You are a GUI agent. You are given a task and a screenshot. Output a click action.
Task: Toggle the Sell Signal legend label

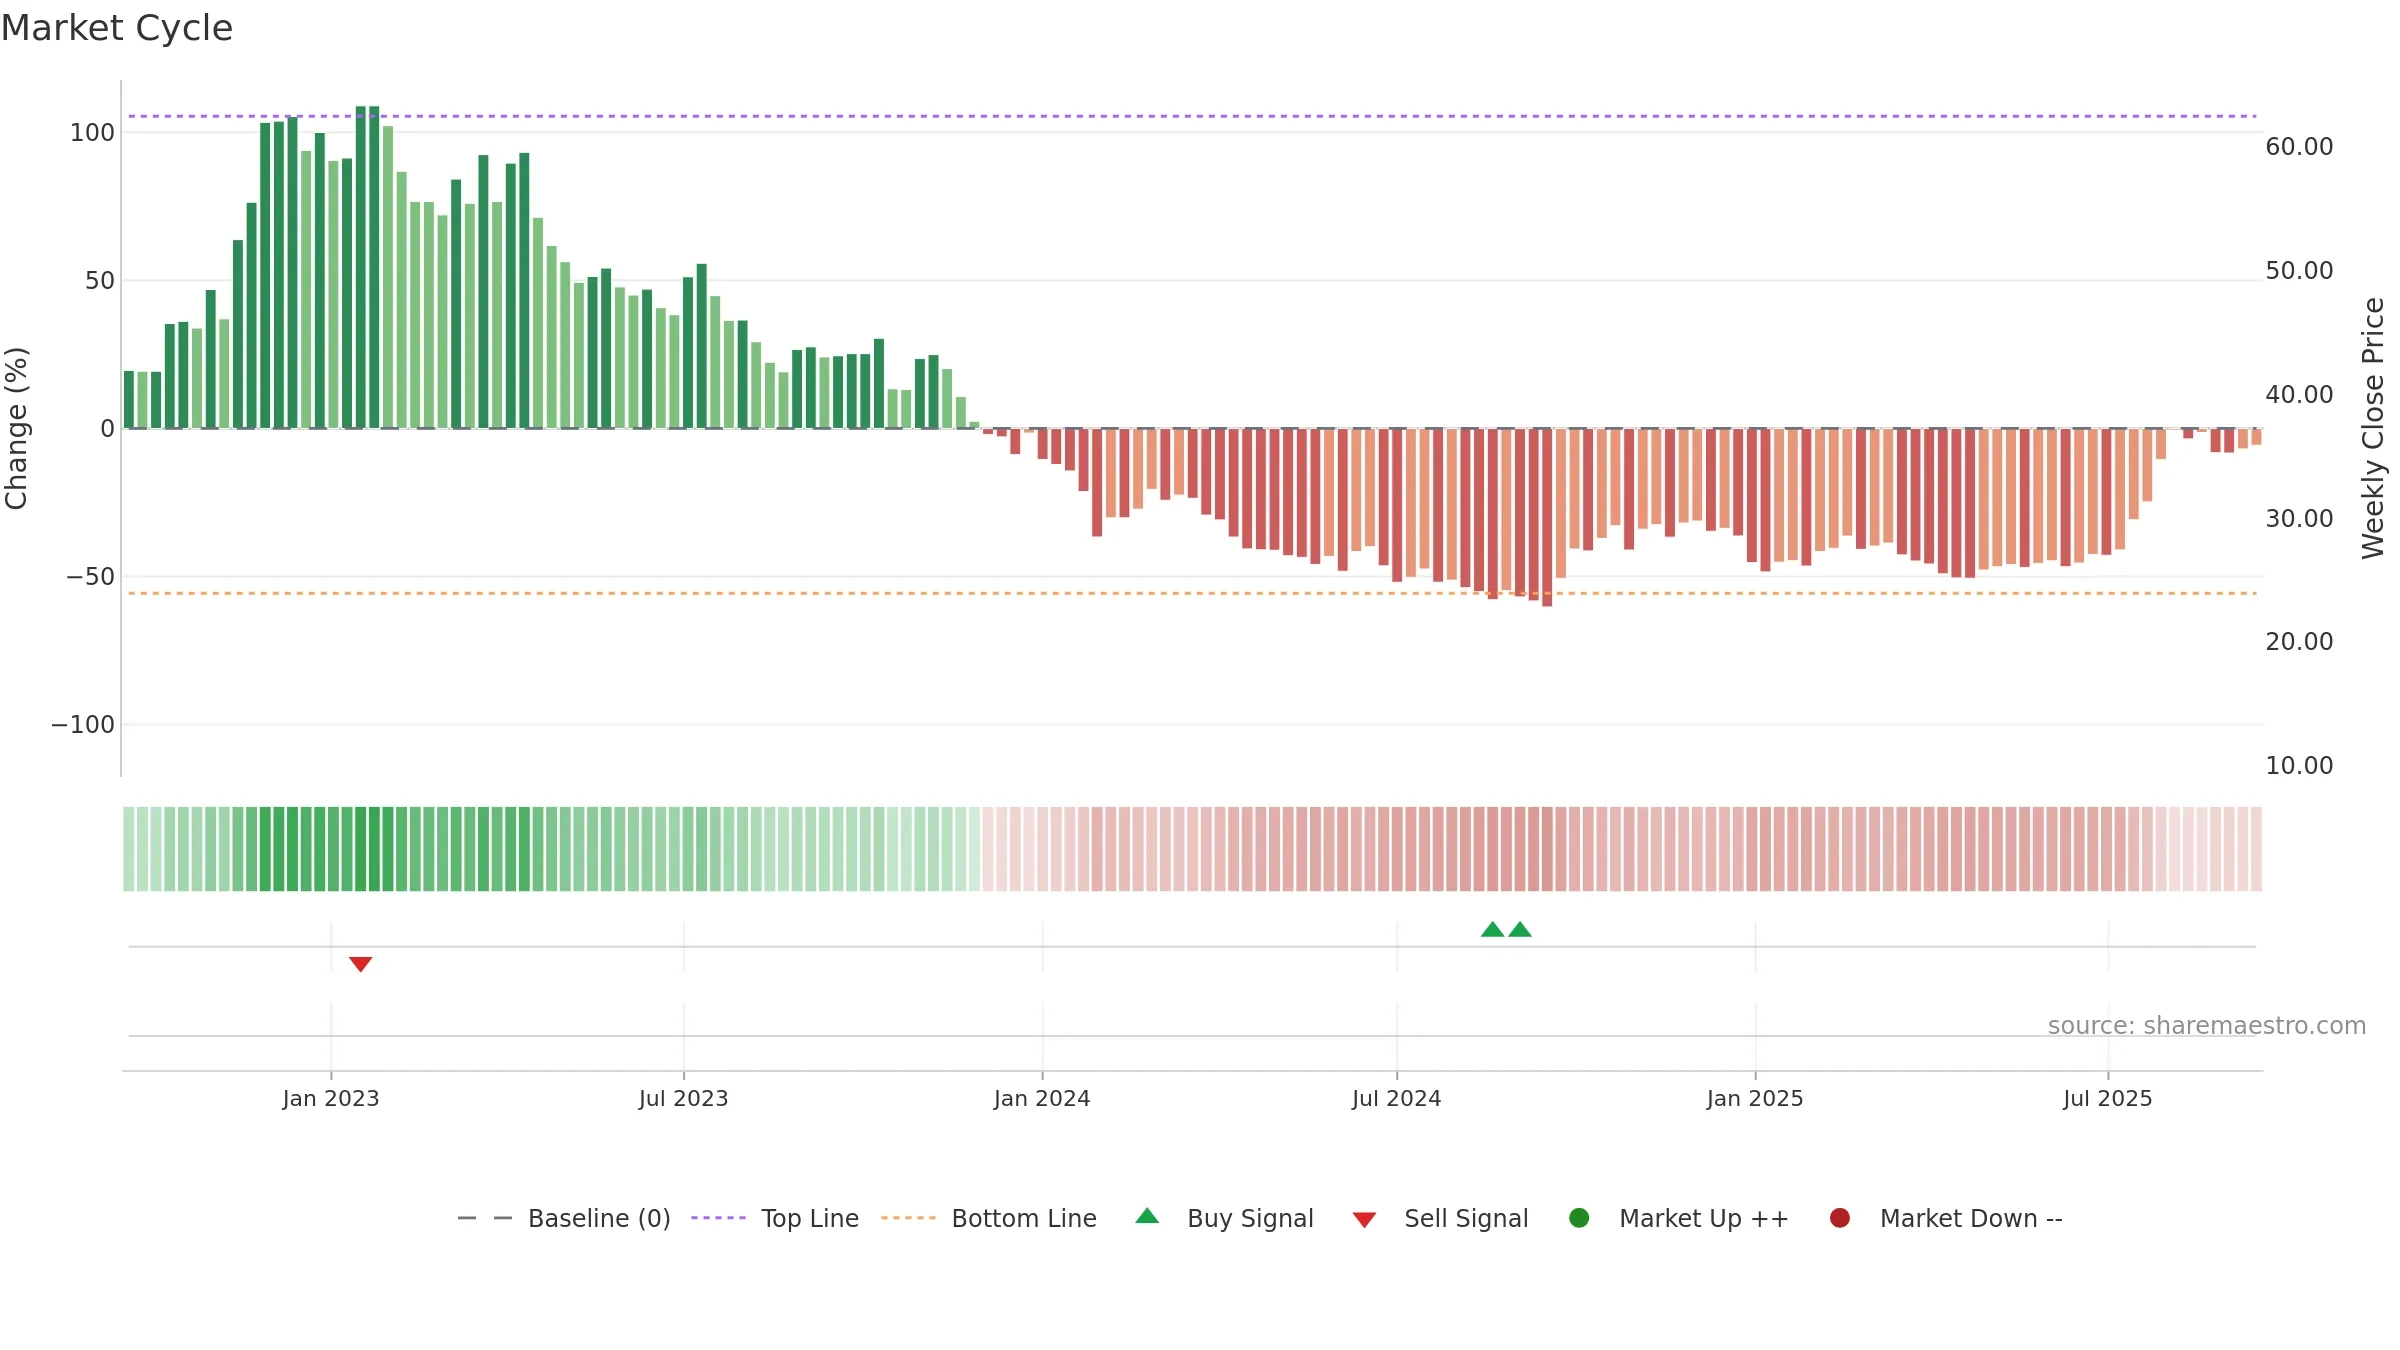point(1466,1218)
